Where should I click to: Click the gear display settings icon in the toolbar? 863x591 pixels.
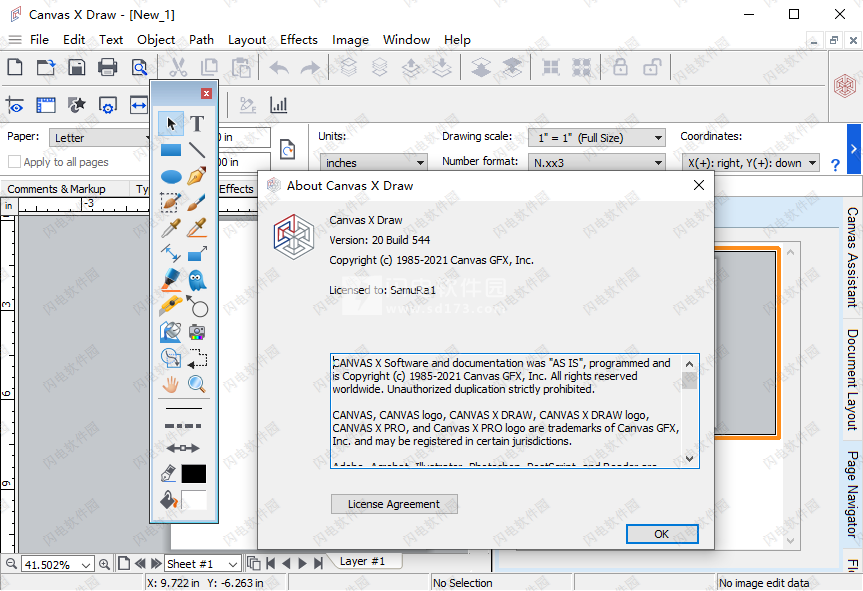(107, 105)
